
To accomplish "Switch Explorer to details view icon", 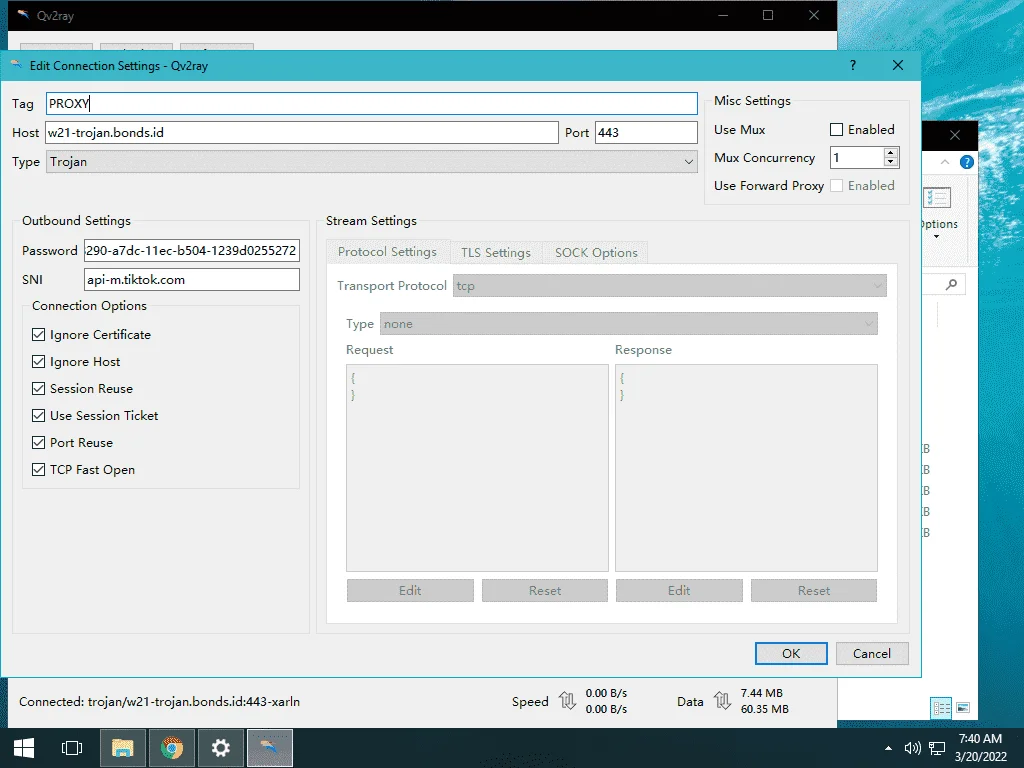I will click(941, 708).
